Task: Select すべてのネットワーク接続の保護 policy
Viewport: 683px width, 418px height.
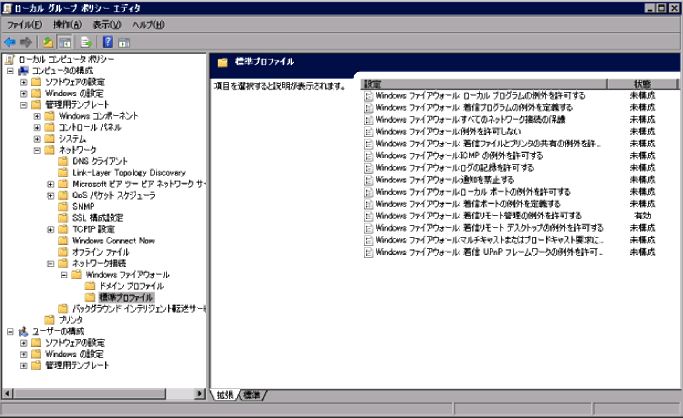Action: click(x=470, y=120)
